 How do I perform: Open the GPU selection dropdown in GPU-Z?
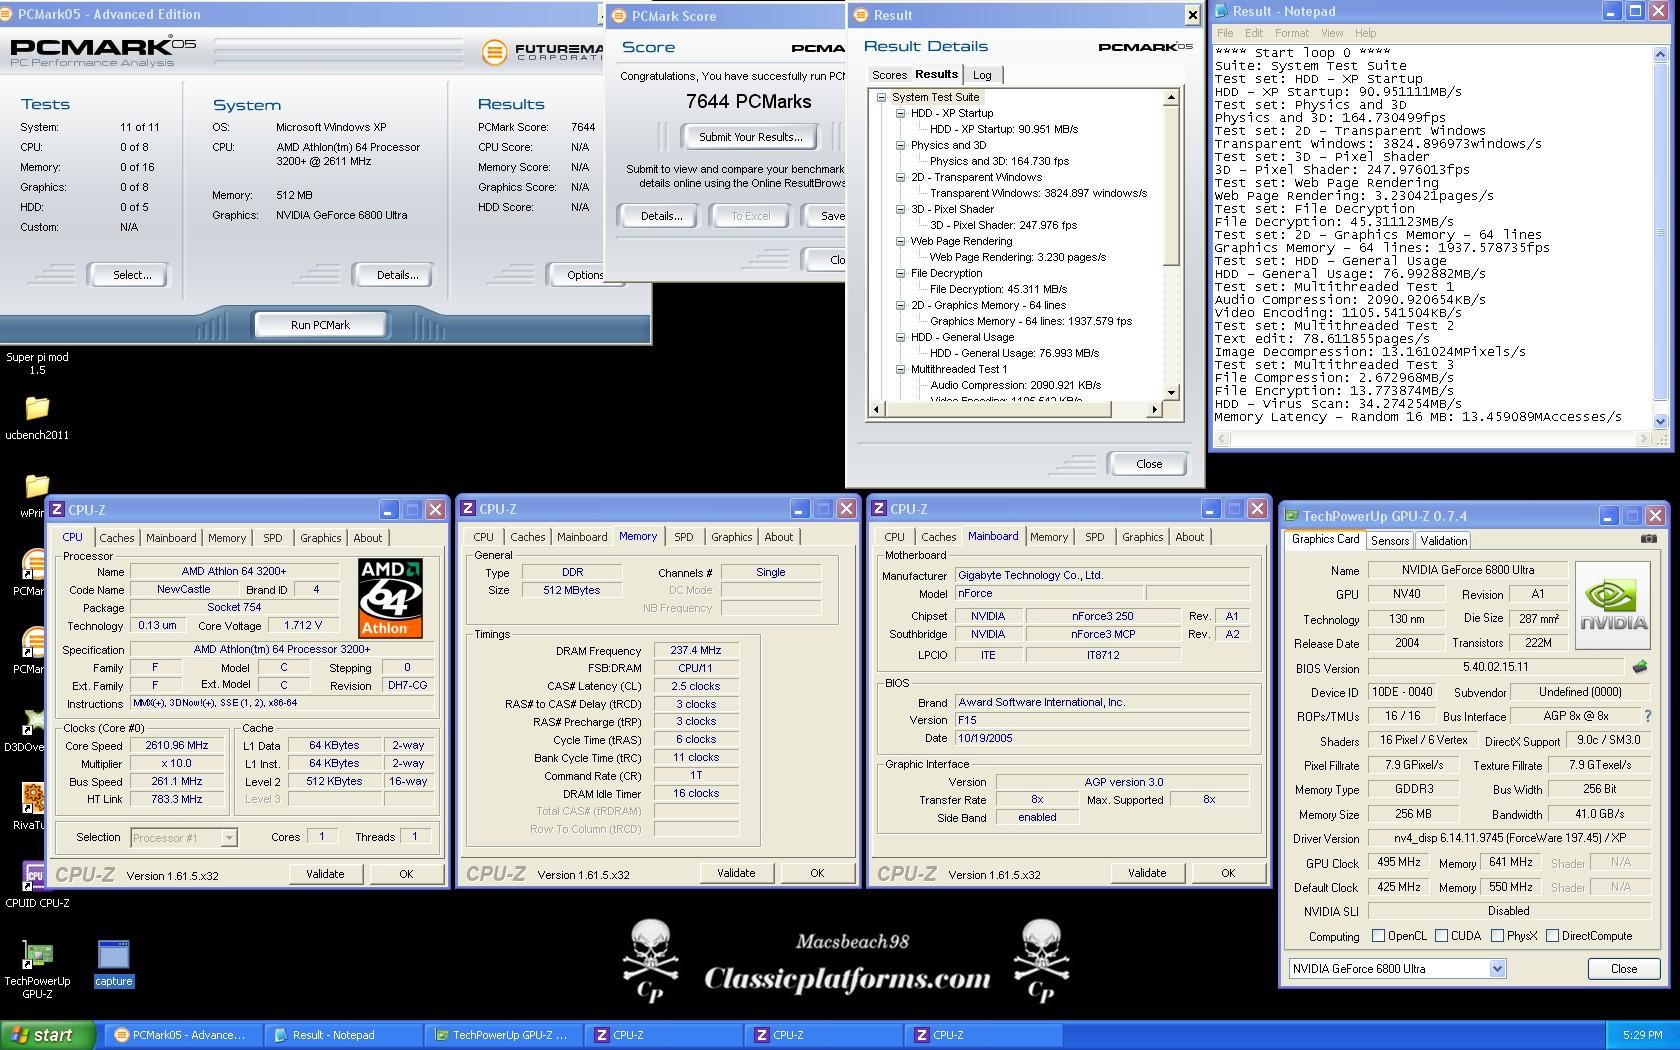click(1497, 968)
